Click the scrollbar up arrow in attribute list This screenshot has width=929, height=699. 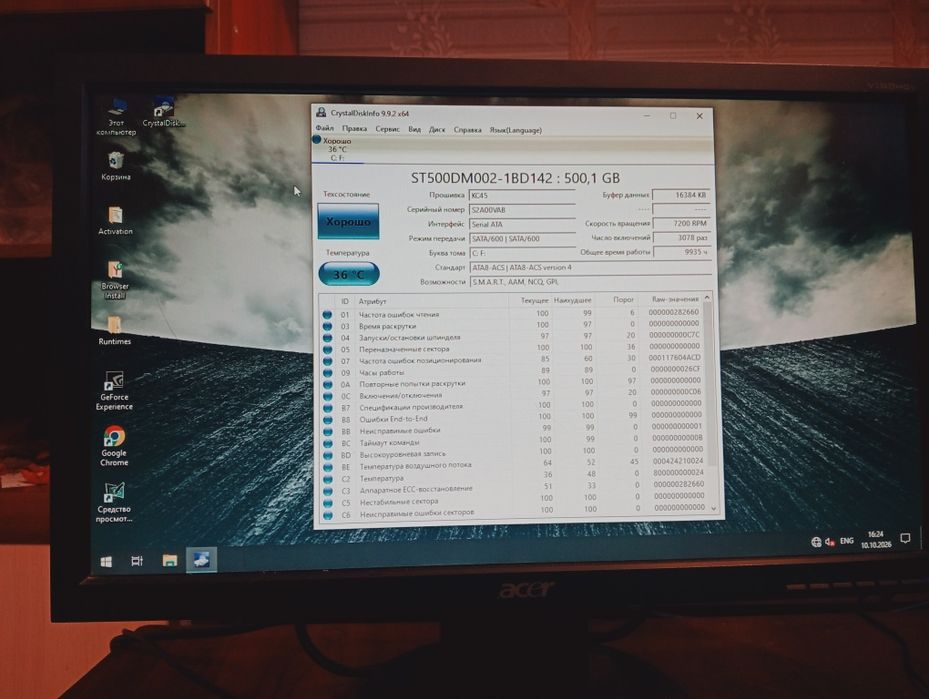click(x=707, y=297)
